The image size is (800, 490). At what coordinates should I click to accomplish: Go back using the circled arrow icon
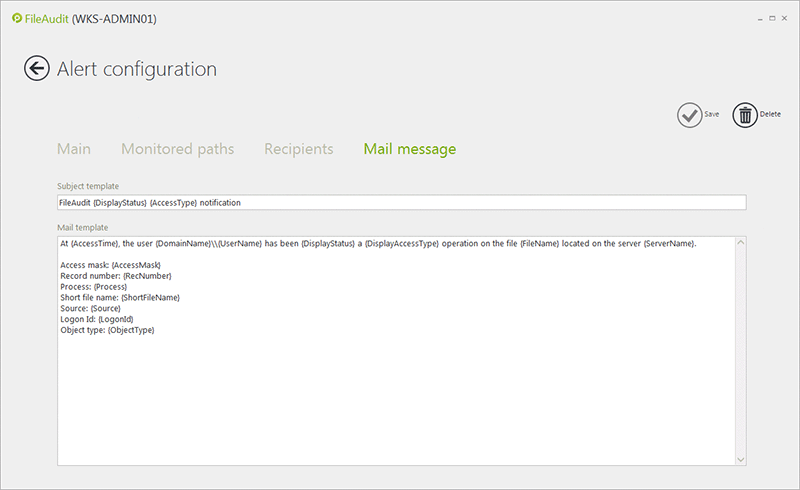(37, 68)
